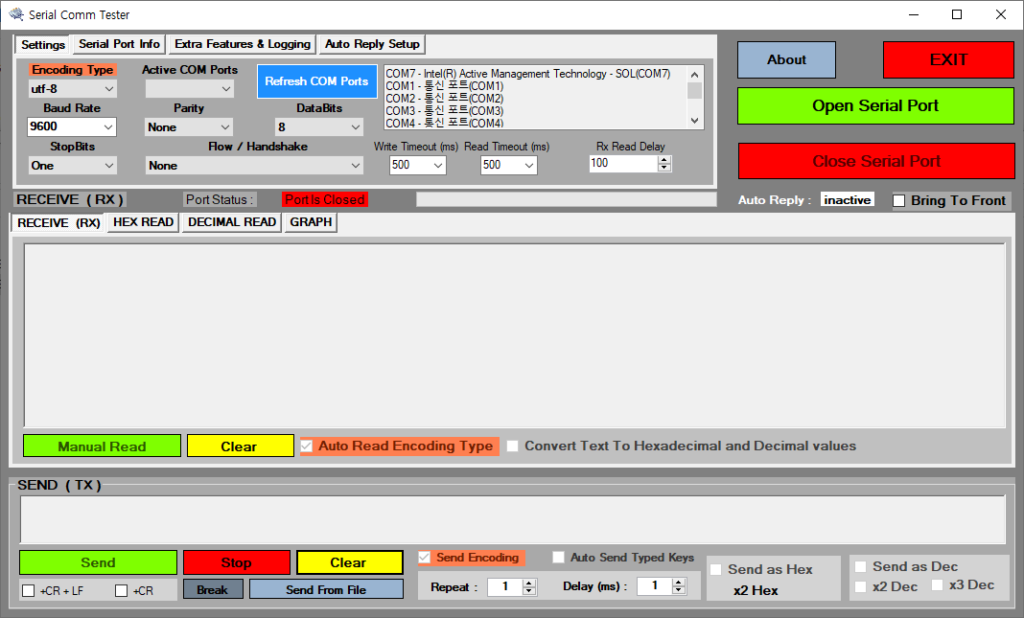
Task: Click the Manual Read button
Action: (x=101, y=445)
